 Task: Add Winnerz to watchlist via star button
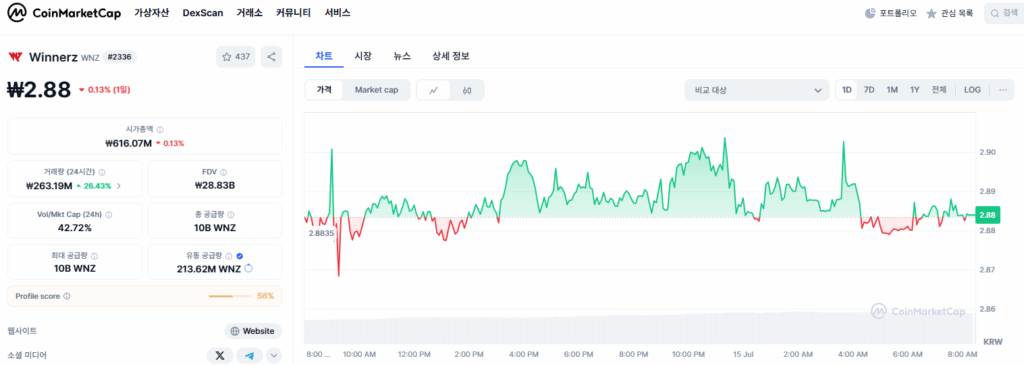[x=236, y=57]
